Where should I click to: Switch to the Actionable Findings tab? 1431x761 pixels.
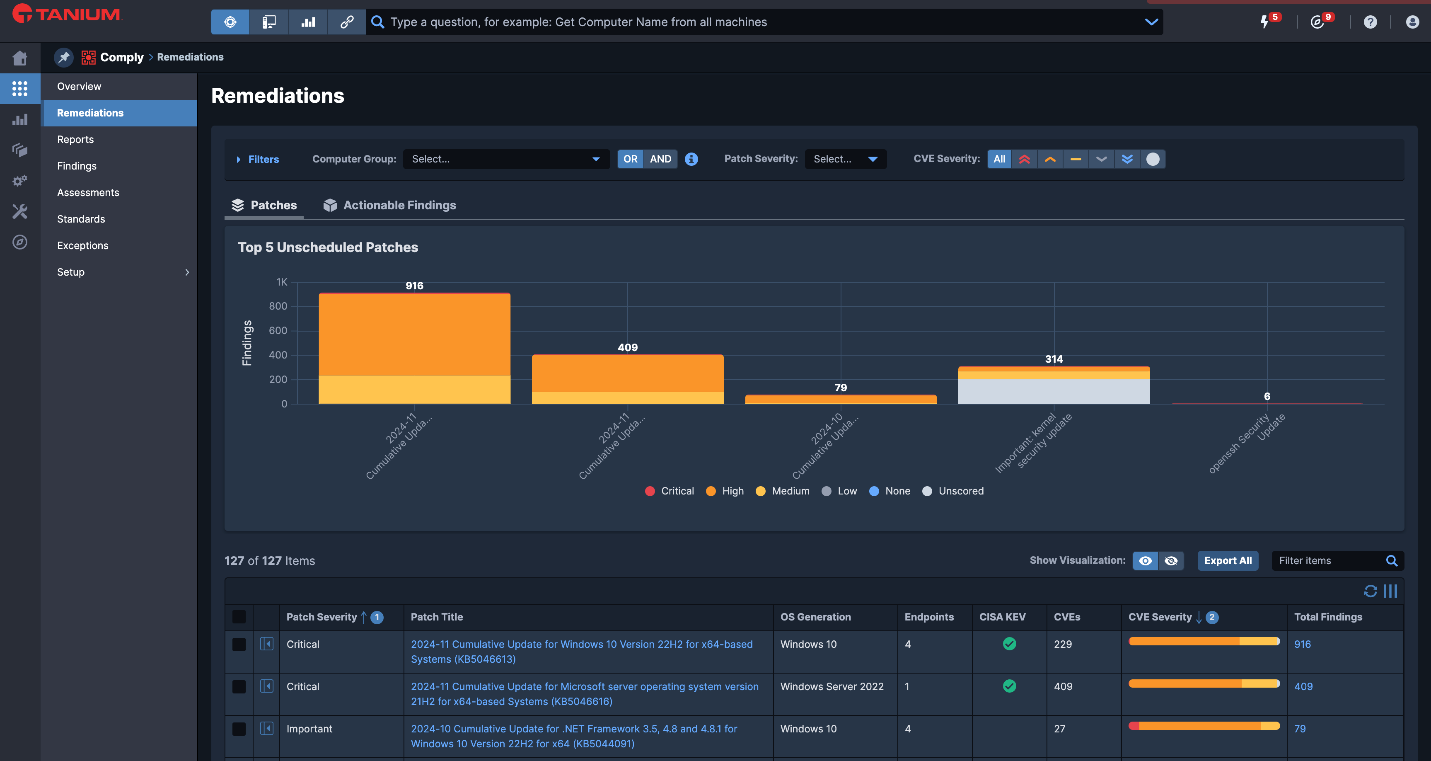point(390,205)
